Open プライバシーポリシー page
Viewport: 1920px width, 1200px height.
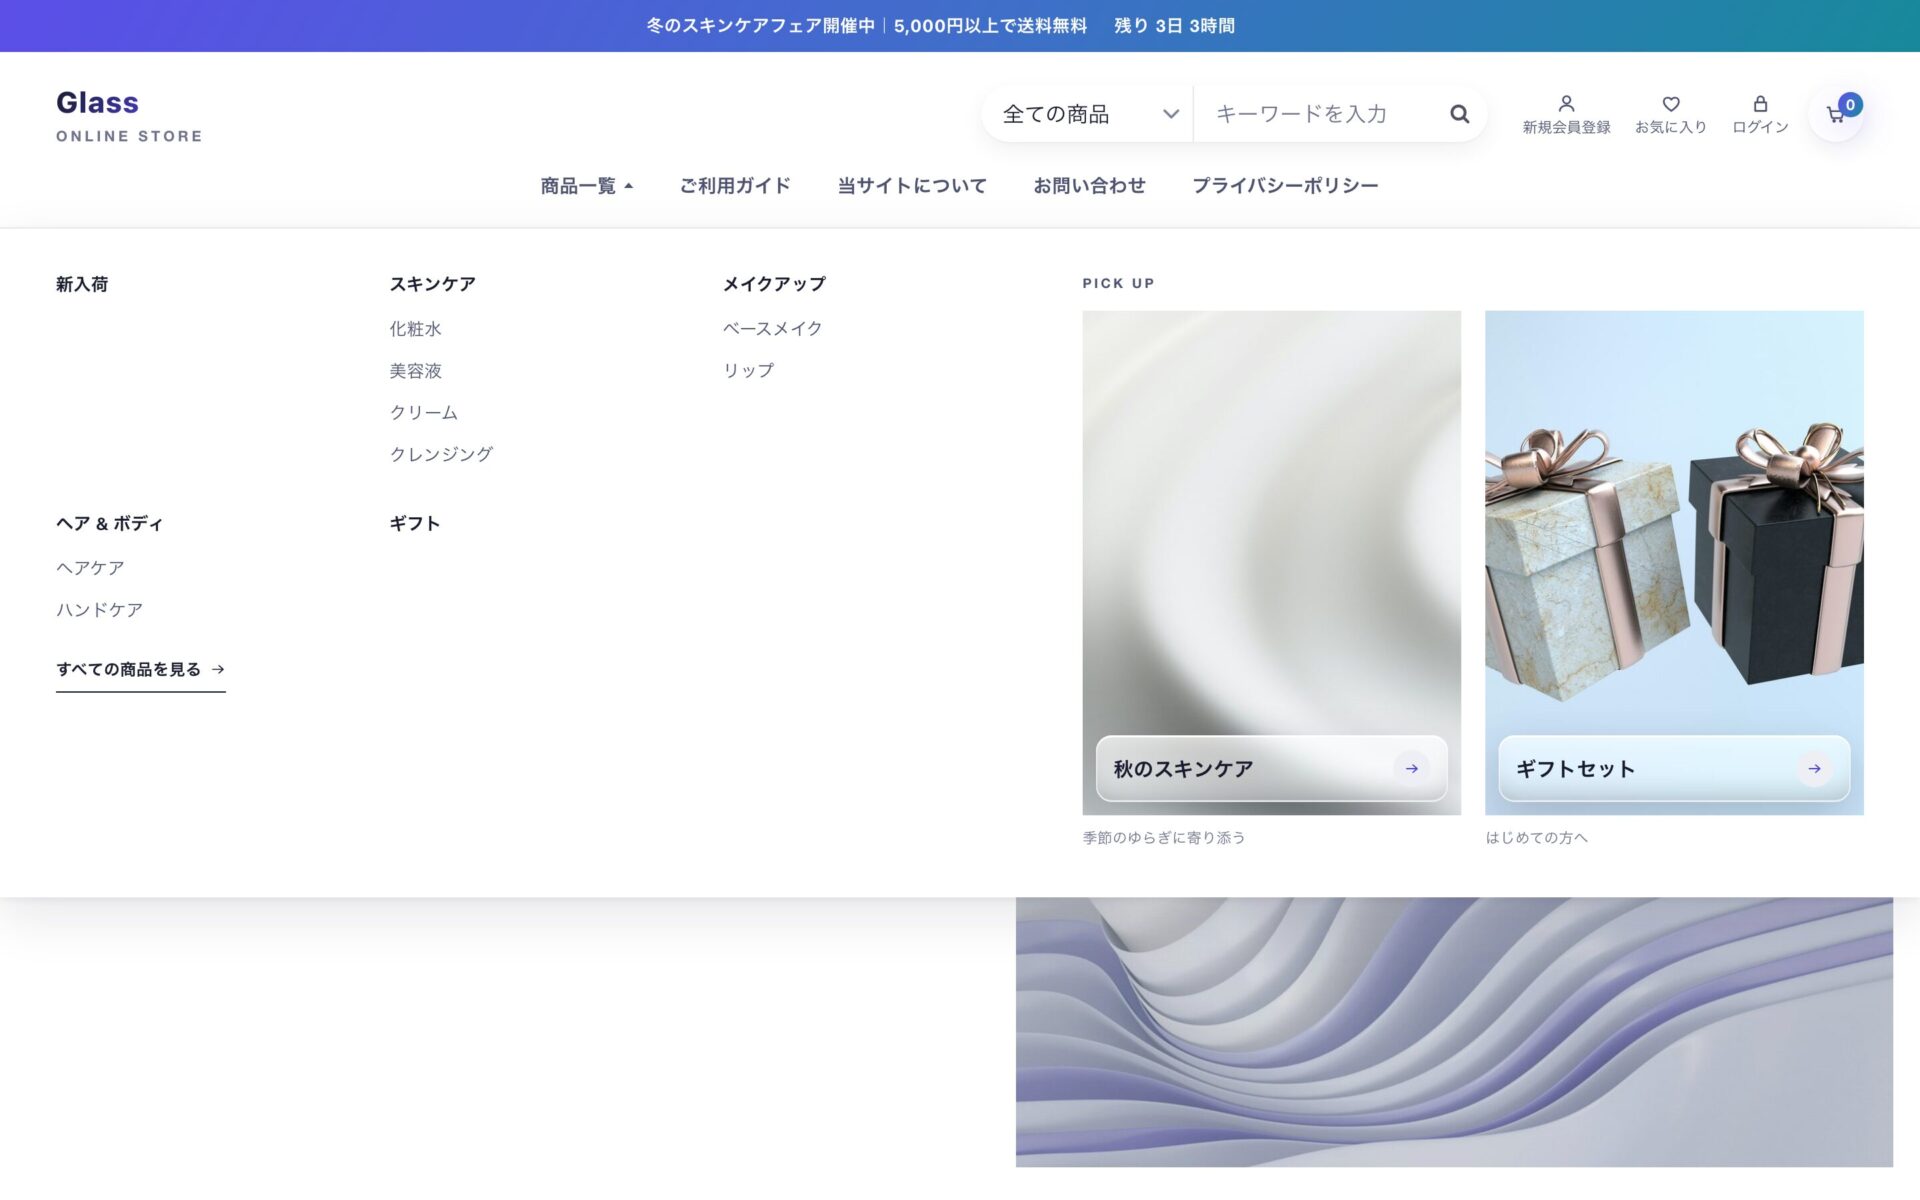coord(1285,186)
